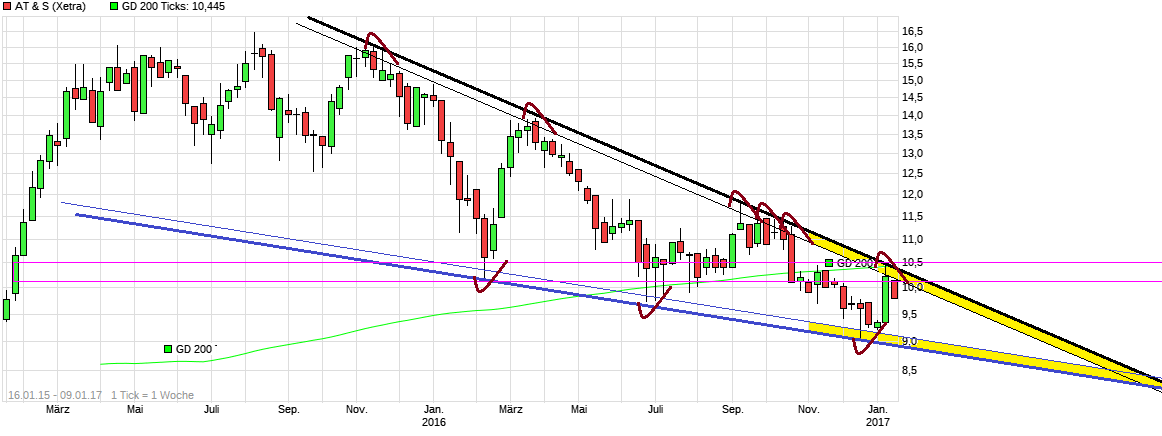Click the '2016' year label
Viewport: 1162px width, 436px height.
coord(434,422)
